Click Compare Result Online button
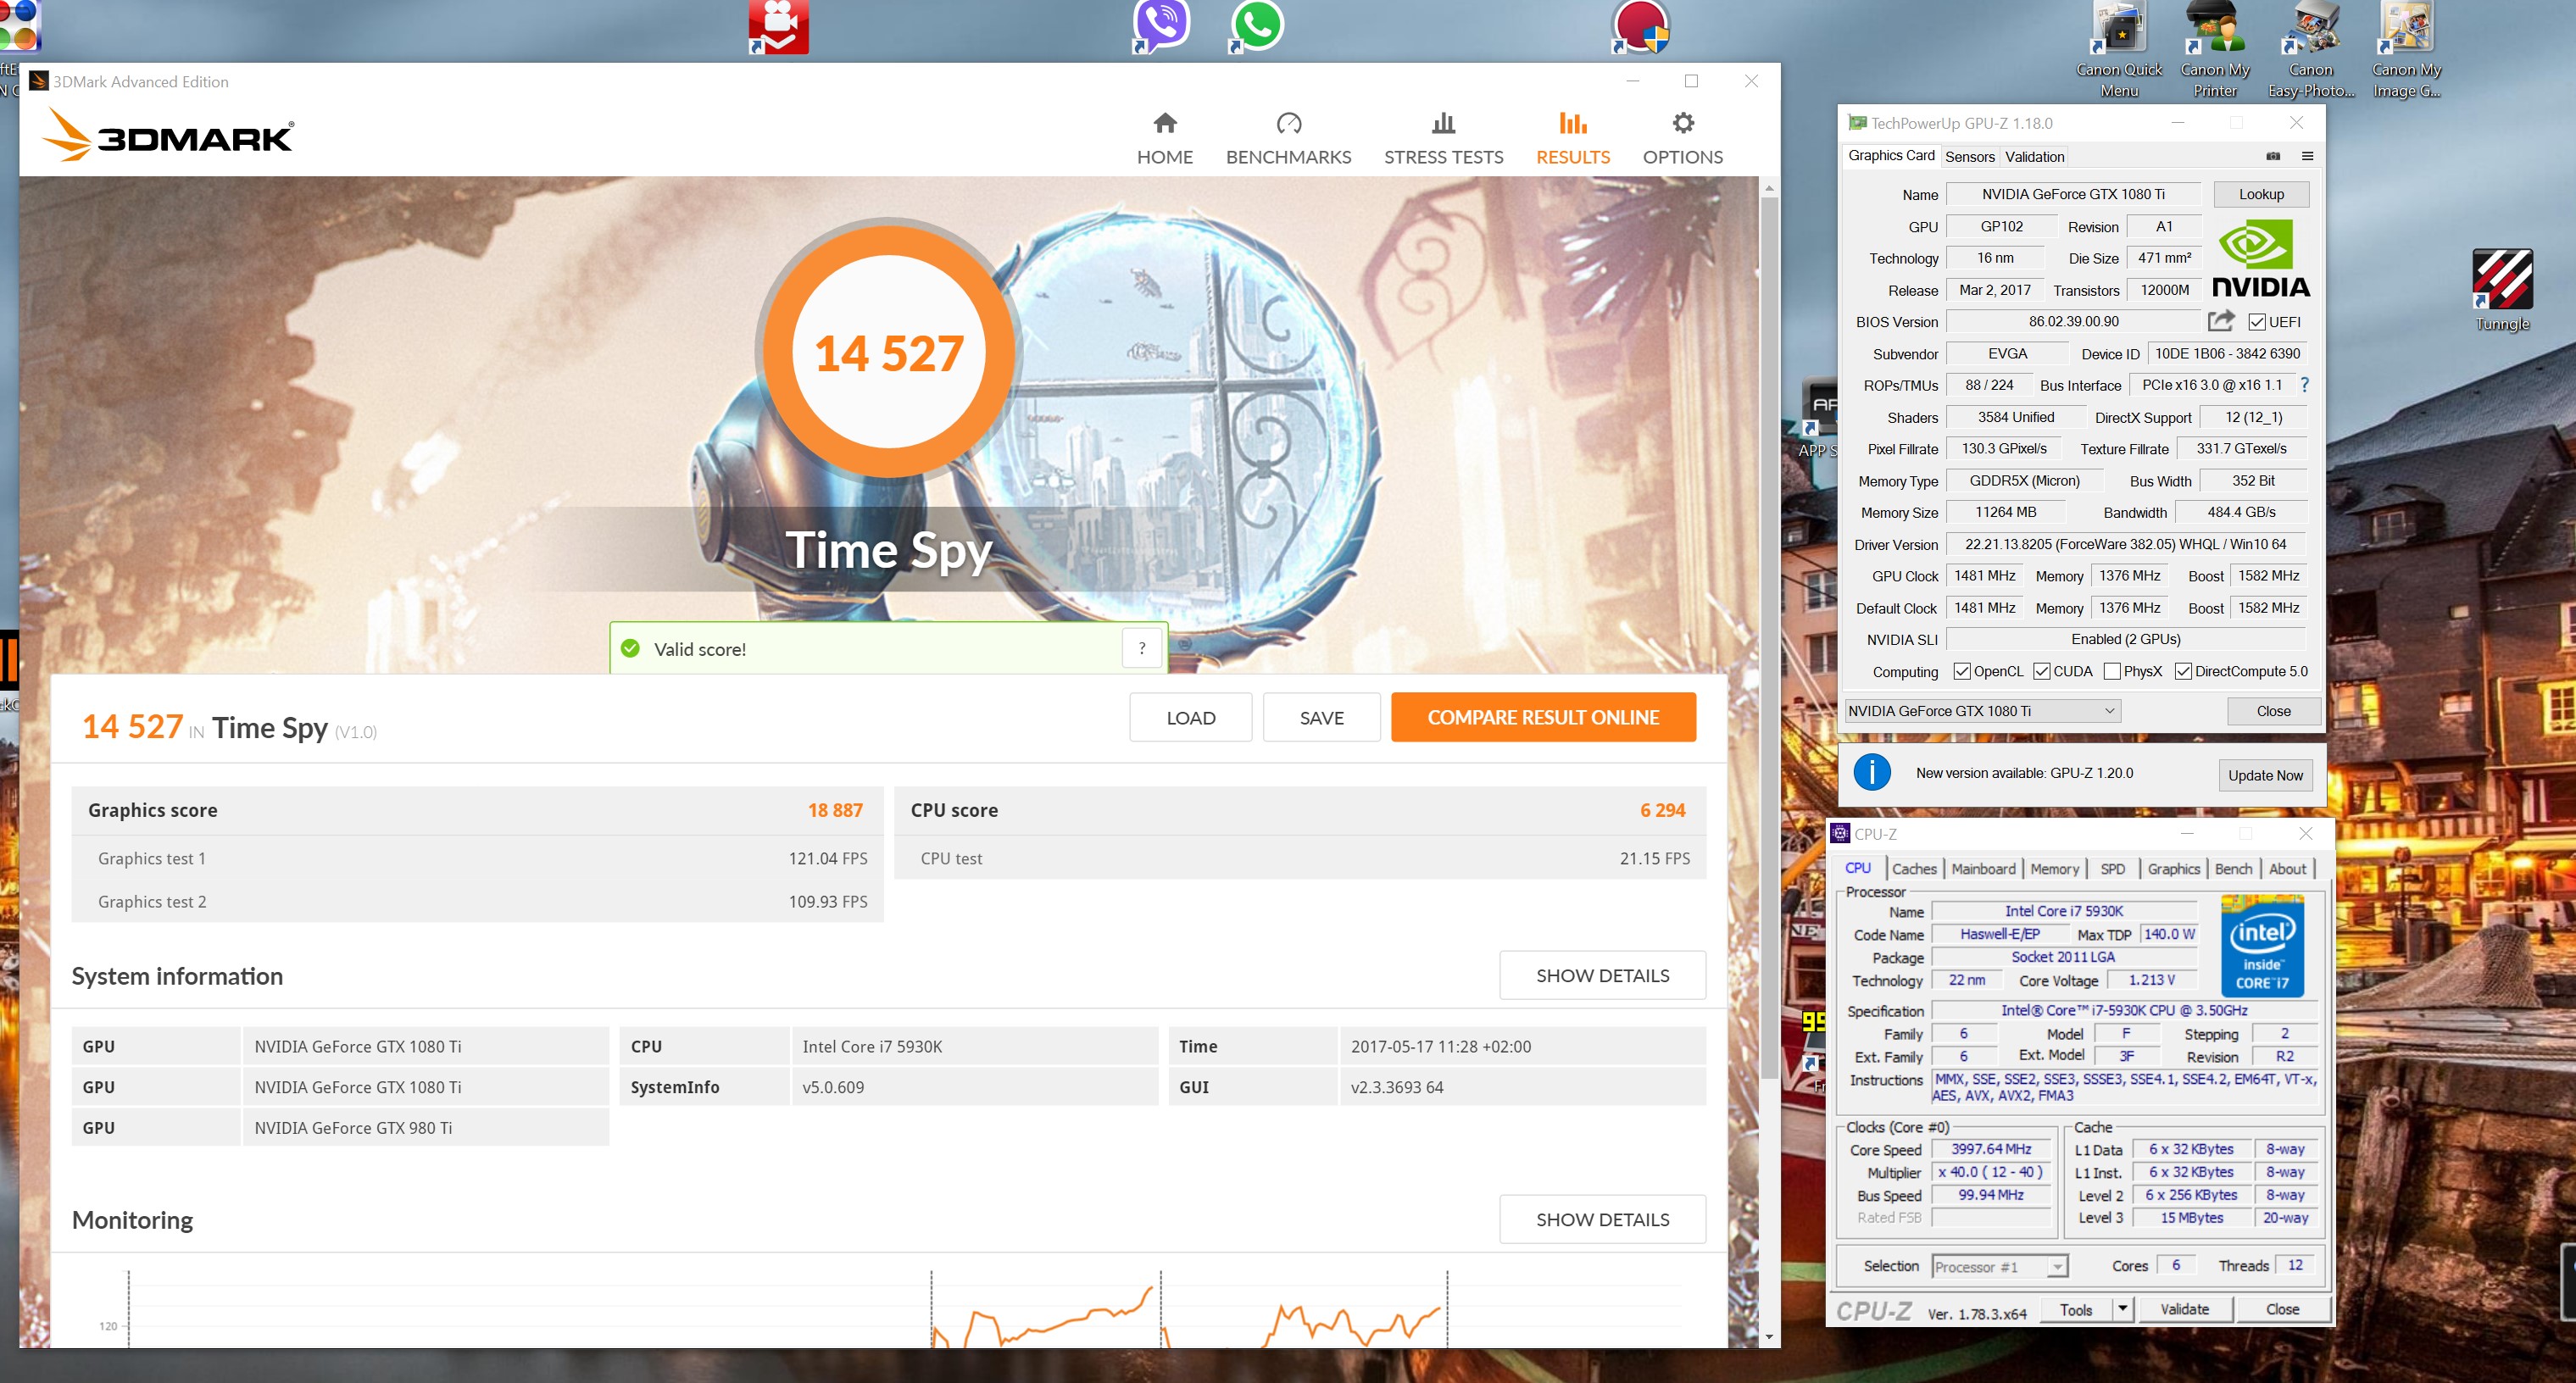This screenshot has height=1383, width=2576. (1542, 717)
